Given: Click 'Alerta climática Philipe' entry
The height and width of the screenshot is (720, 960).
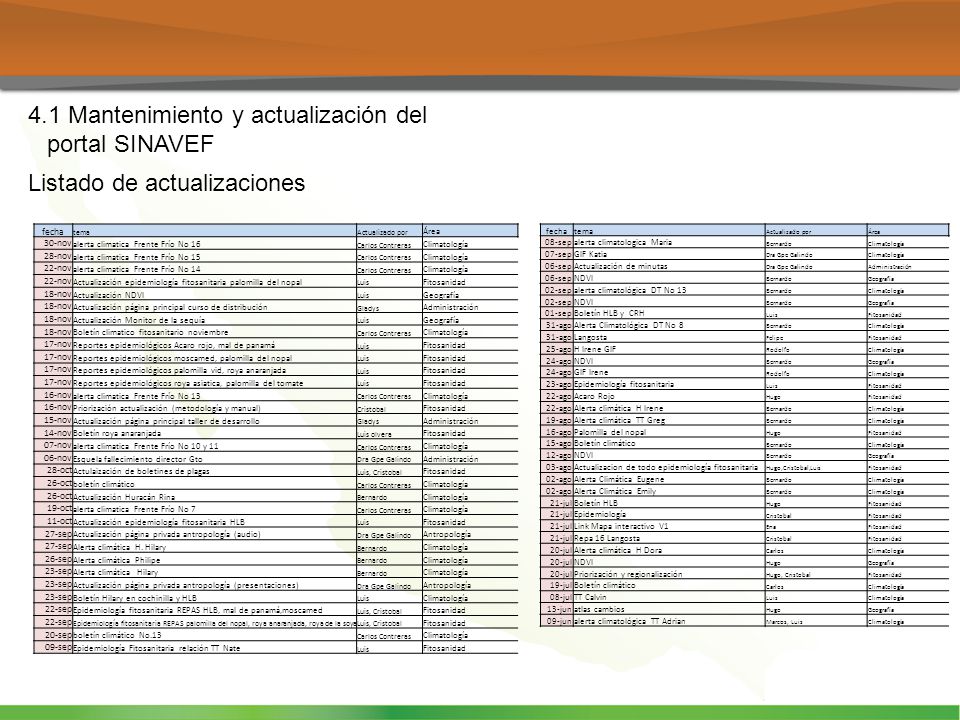Looking at the screenshot, I should pos(116,560).
